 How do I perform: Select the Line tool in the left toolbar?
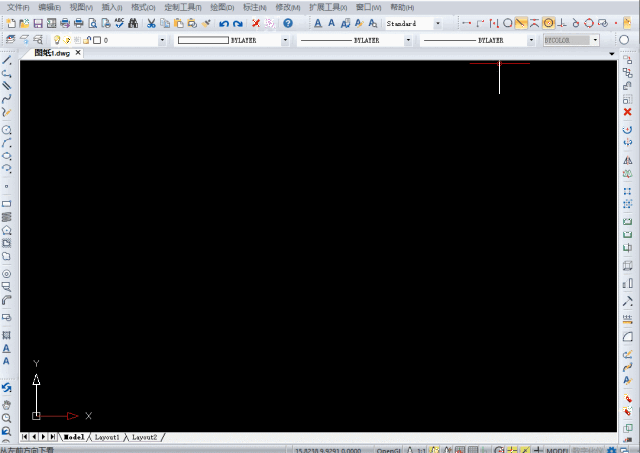[7, 60]
